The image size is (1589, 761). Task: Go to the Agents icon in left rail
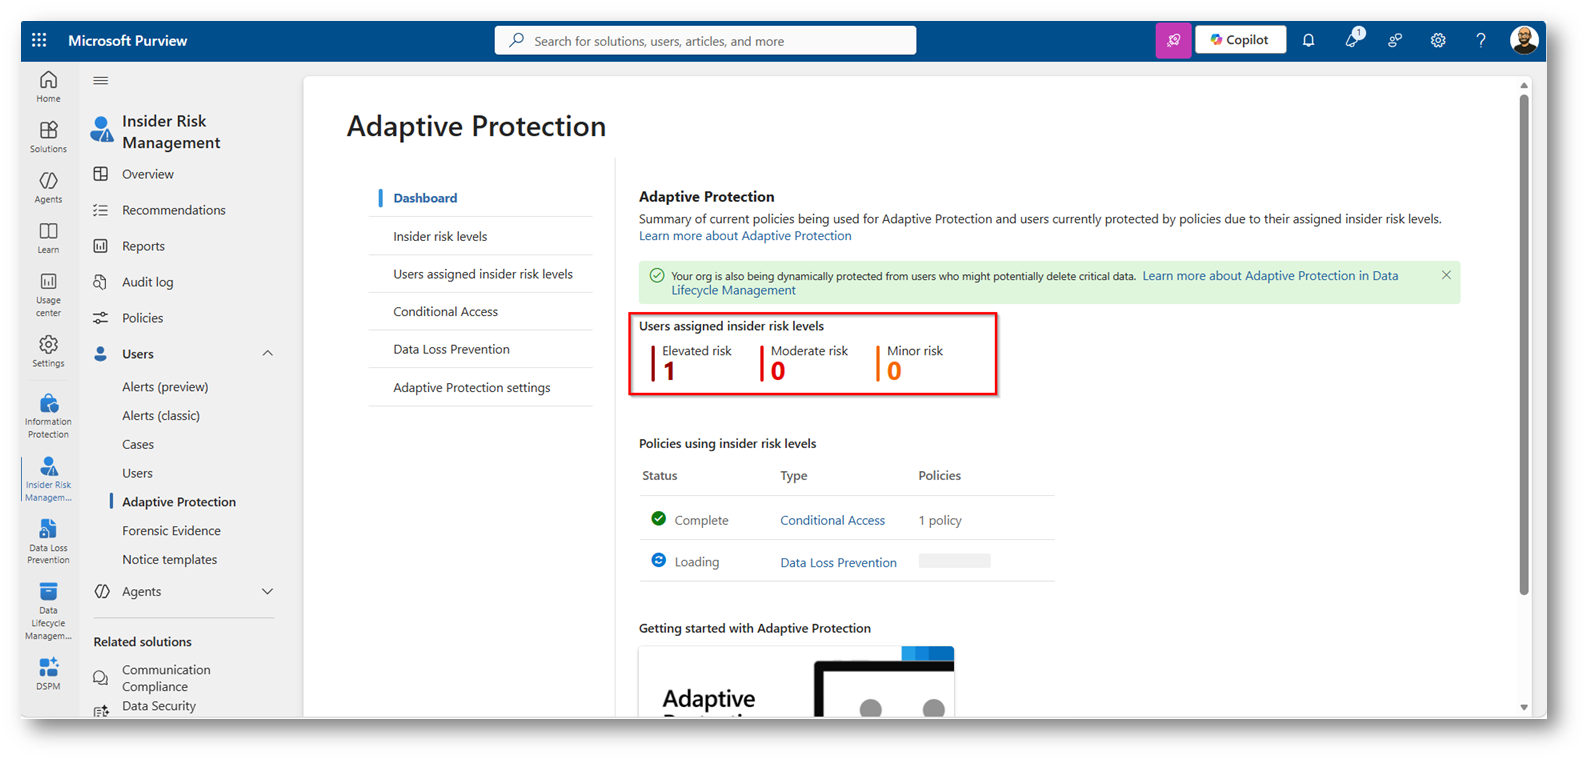tap(48, 187)
